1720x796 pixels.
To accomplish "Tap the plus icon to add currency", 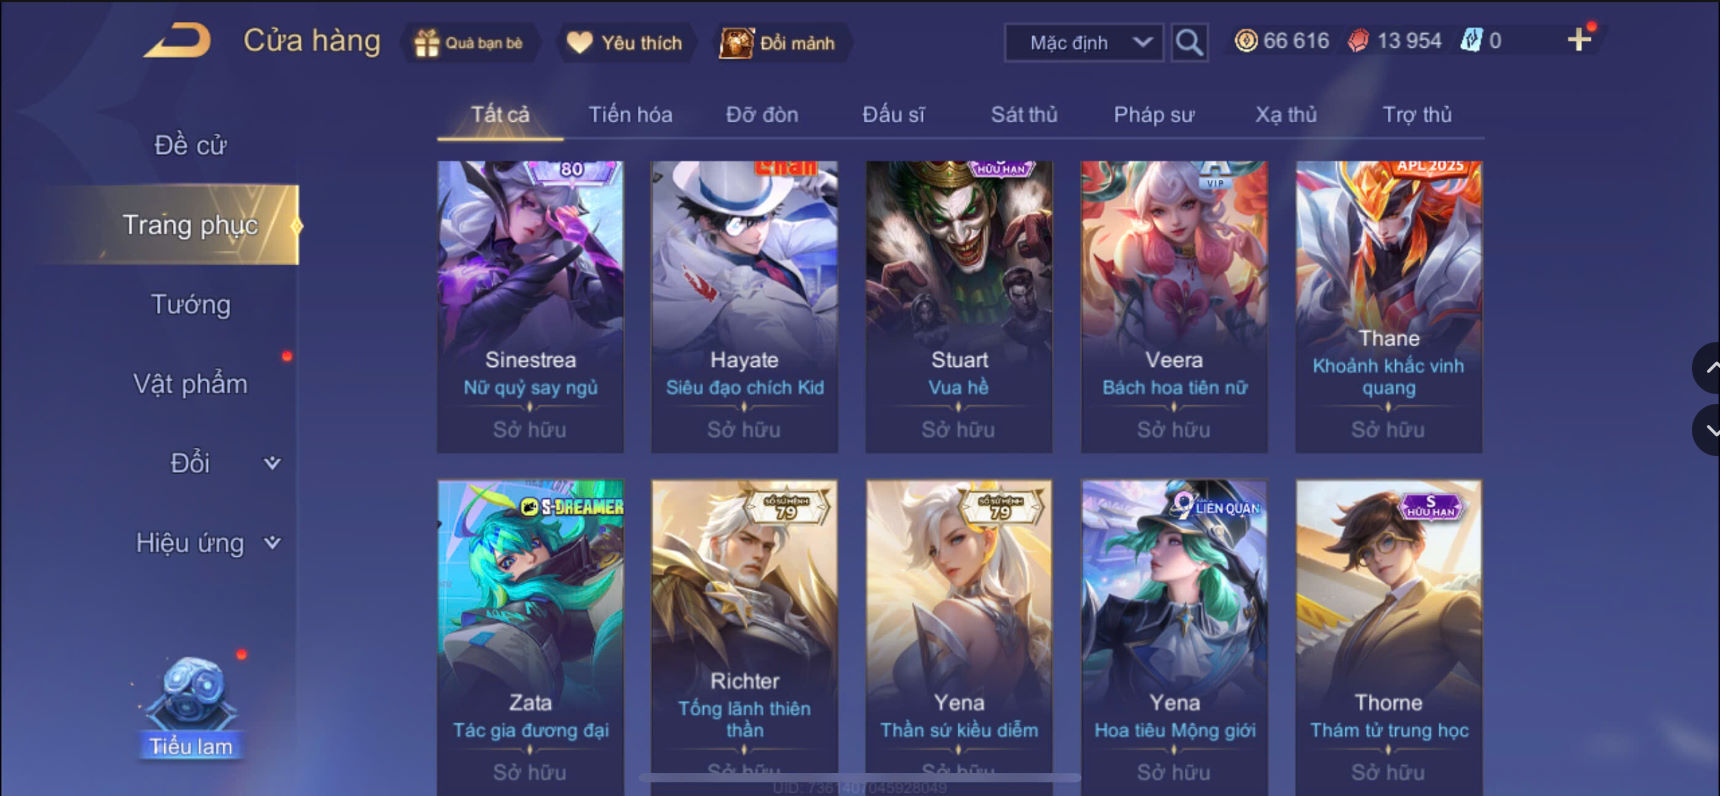I will (x=1579, y=40).
